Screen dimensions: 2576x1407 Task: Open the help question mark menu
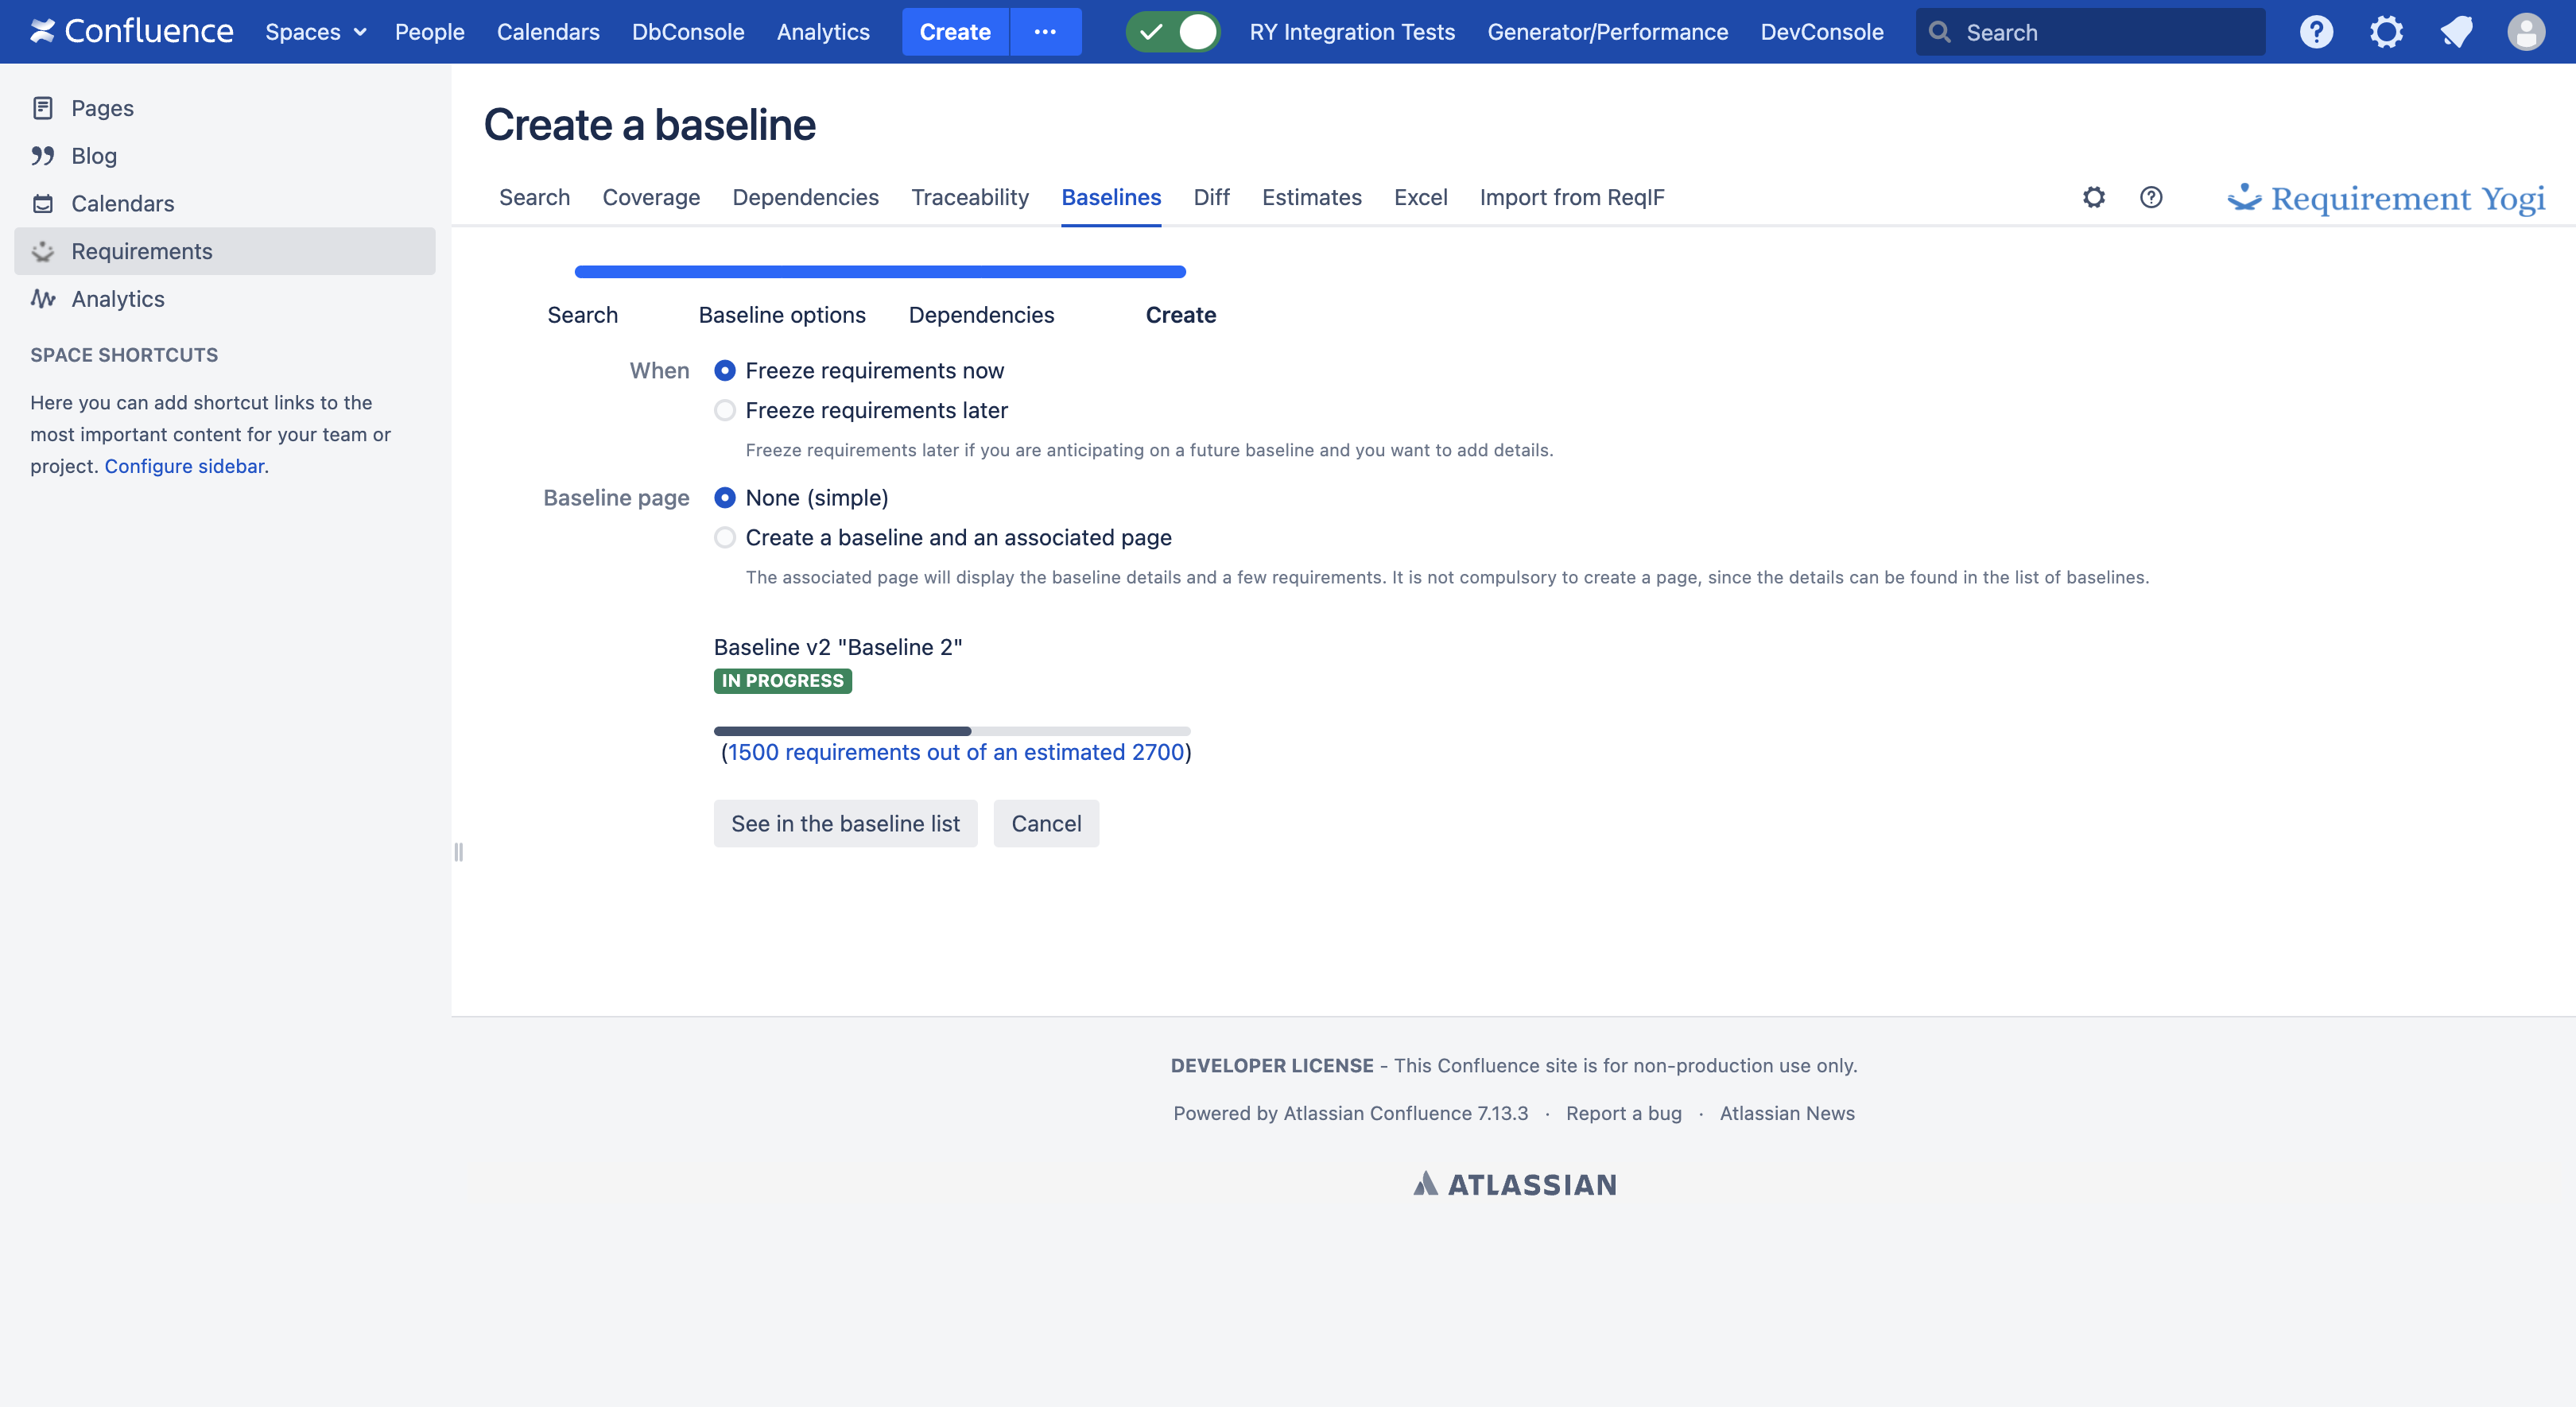click(2316, 32)
